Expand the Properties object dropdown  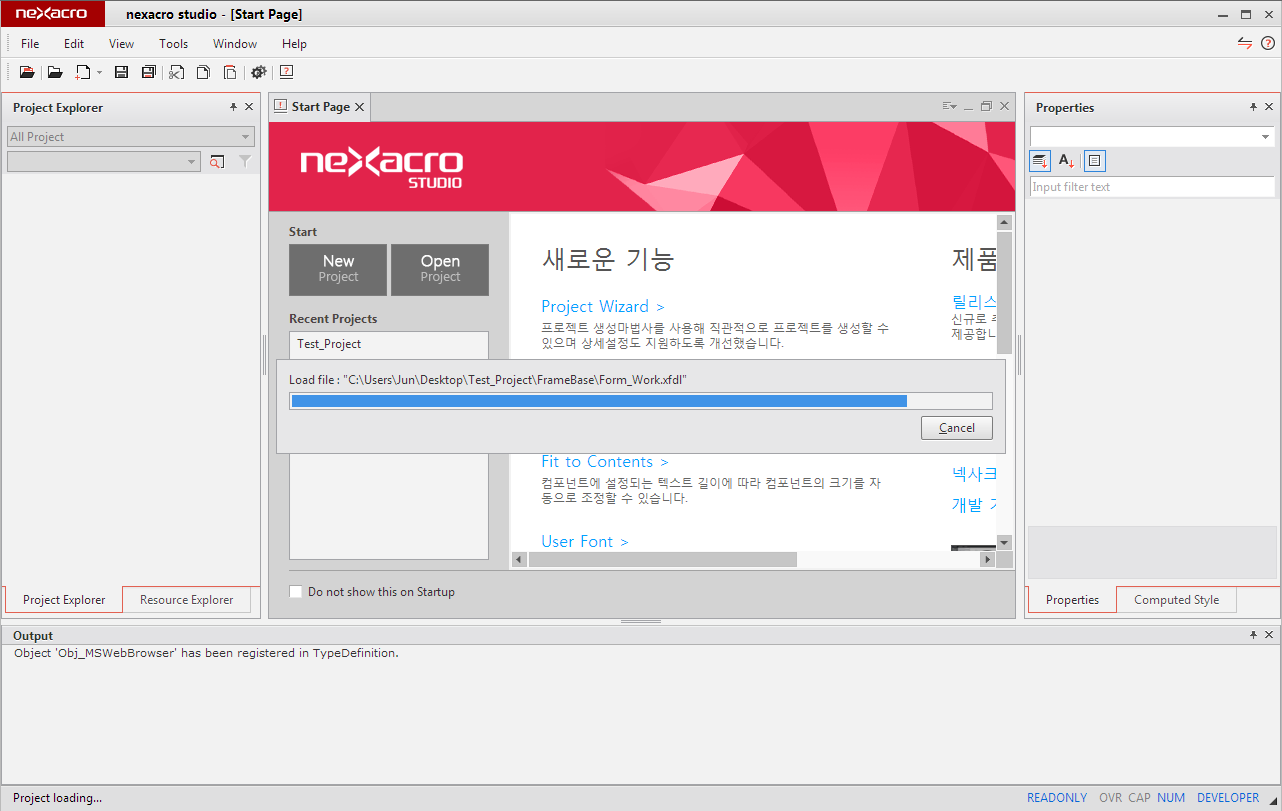1265,137
